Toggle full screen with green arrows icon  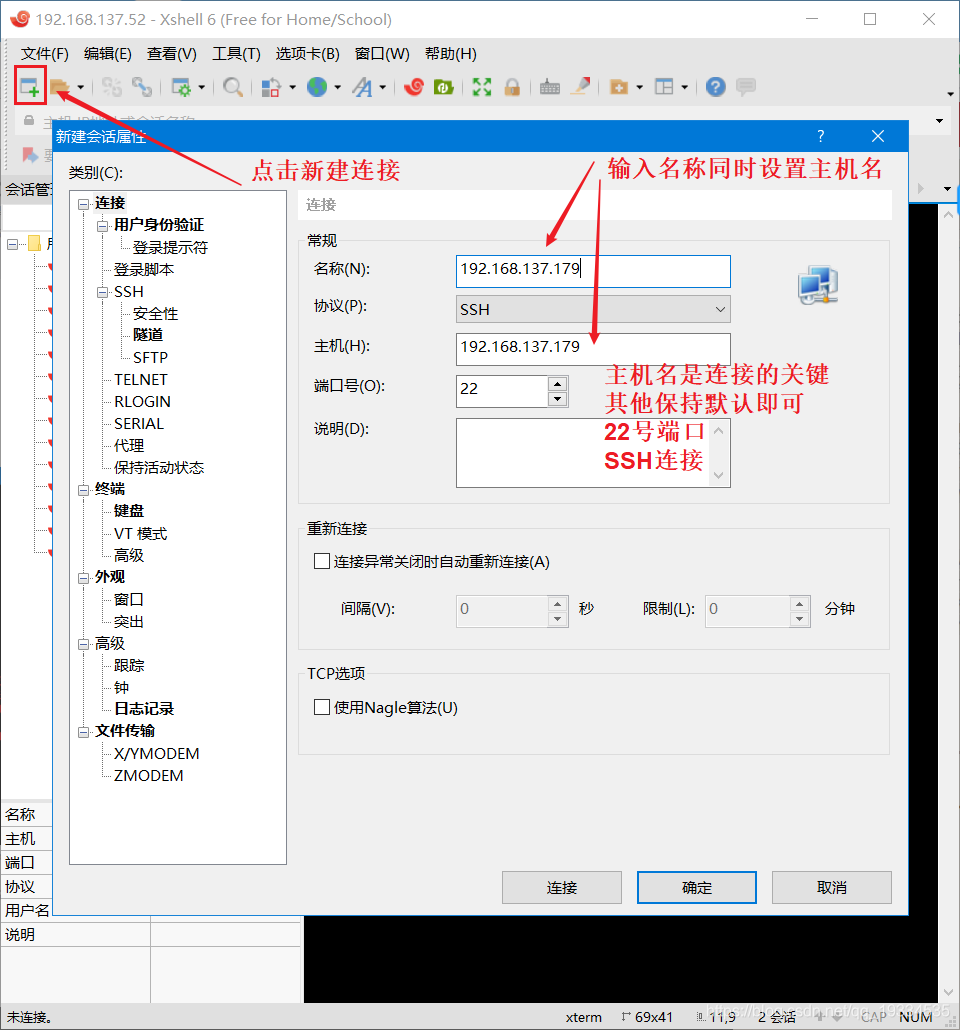click(482, 87)
